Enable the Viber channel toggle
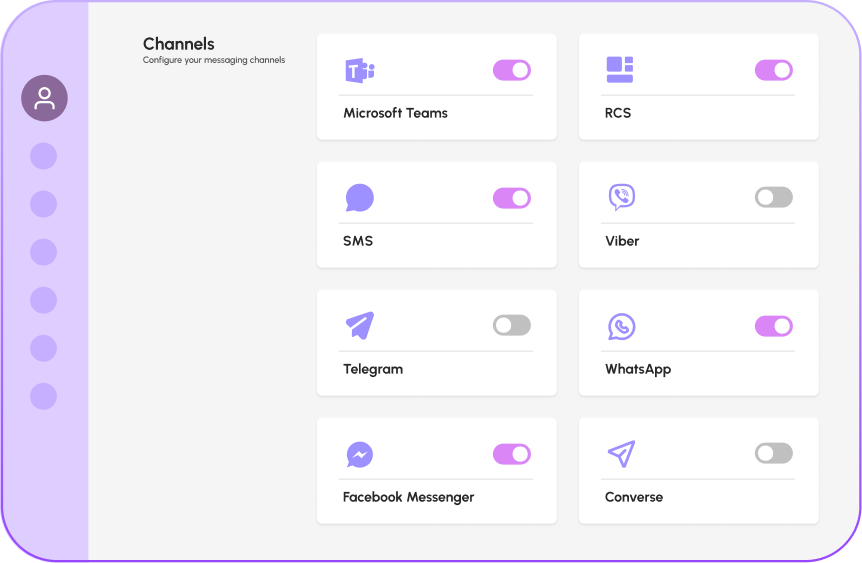This screenshot has width=862, height=563. (x=773, y=197)
